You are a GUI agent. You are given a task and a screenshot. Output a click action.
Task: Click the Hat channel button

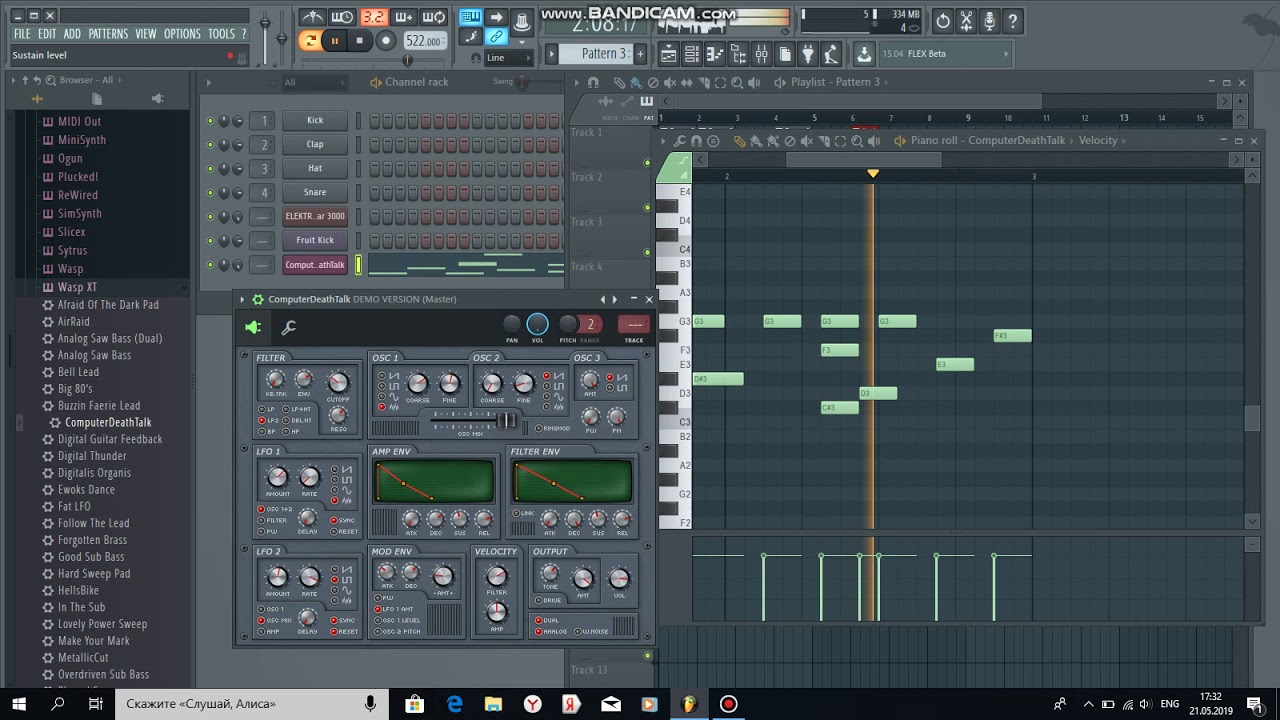315,168
